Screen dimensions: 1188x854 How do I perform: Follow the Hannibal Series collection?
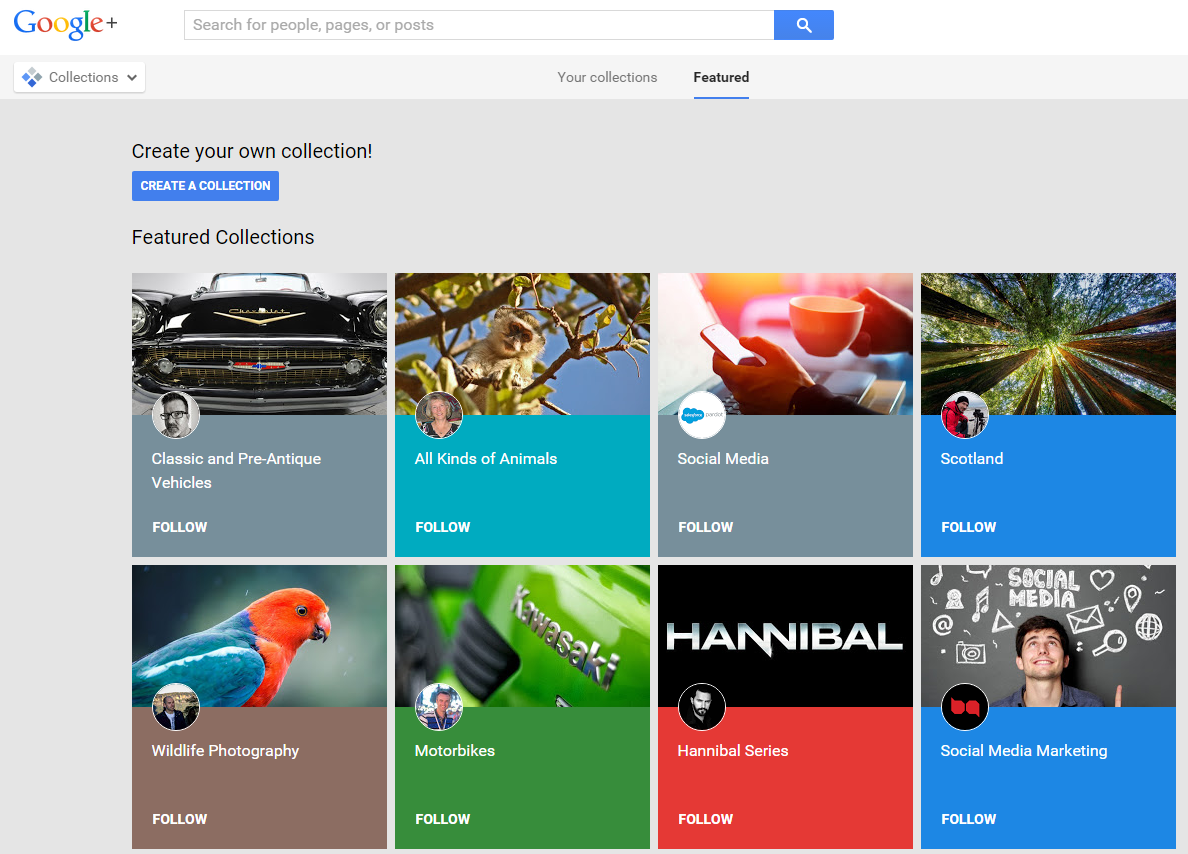[705, 819]
